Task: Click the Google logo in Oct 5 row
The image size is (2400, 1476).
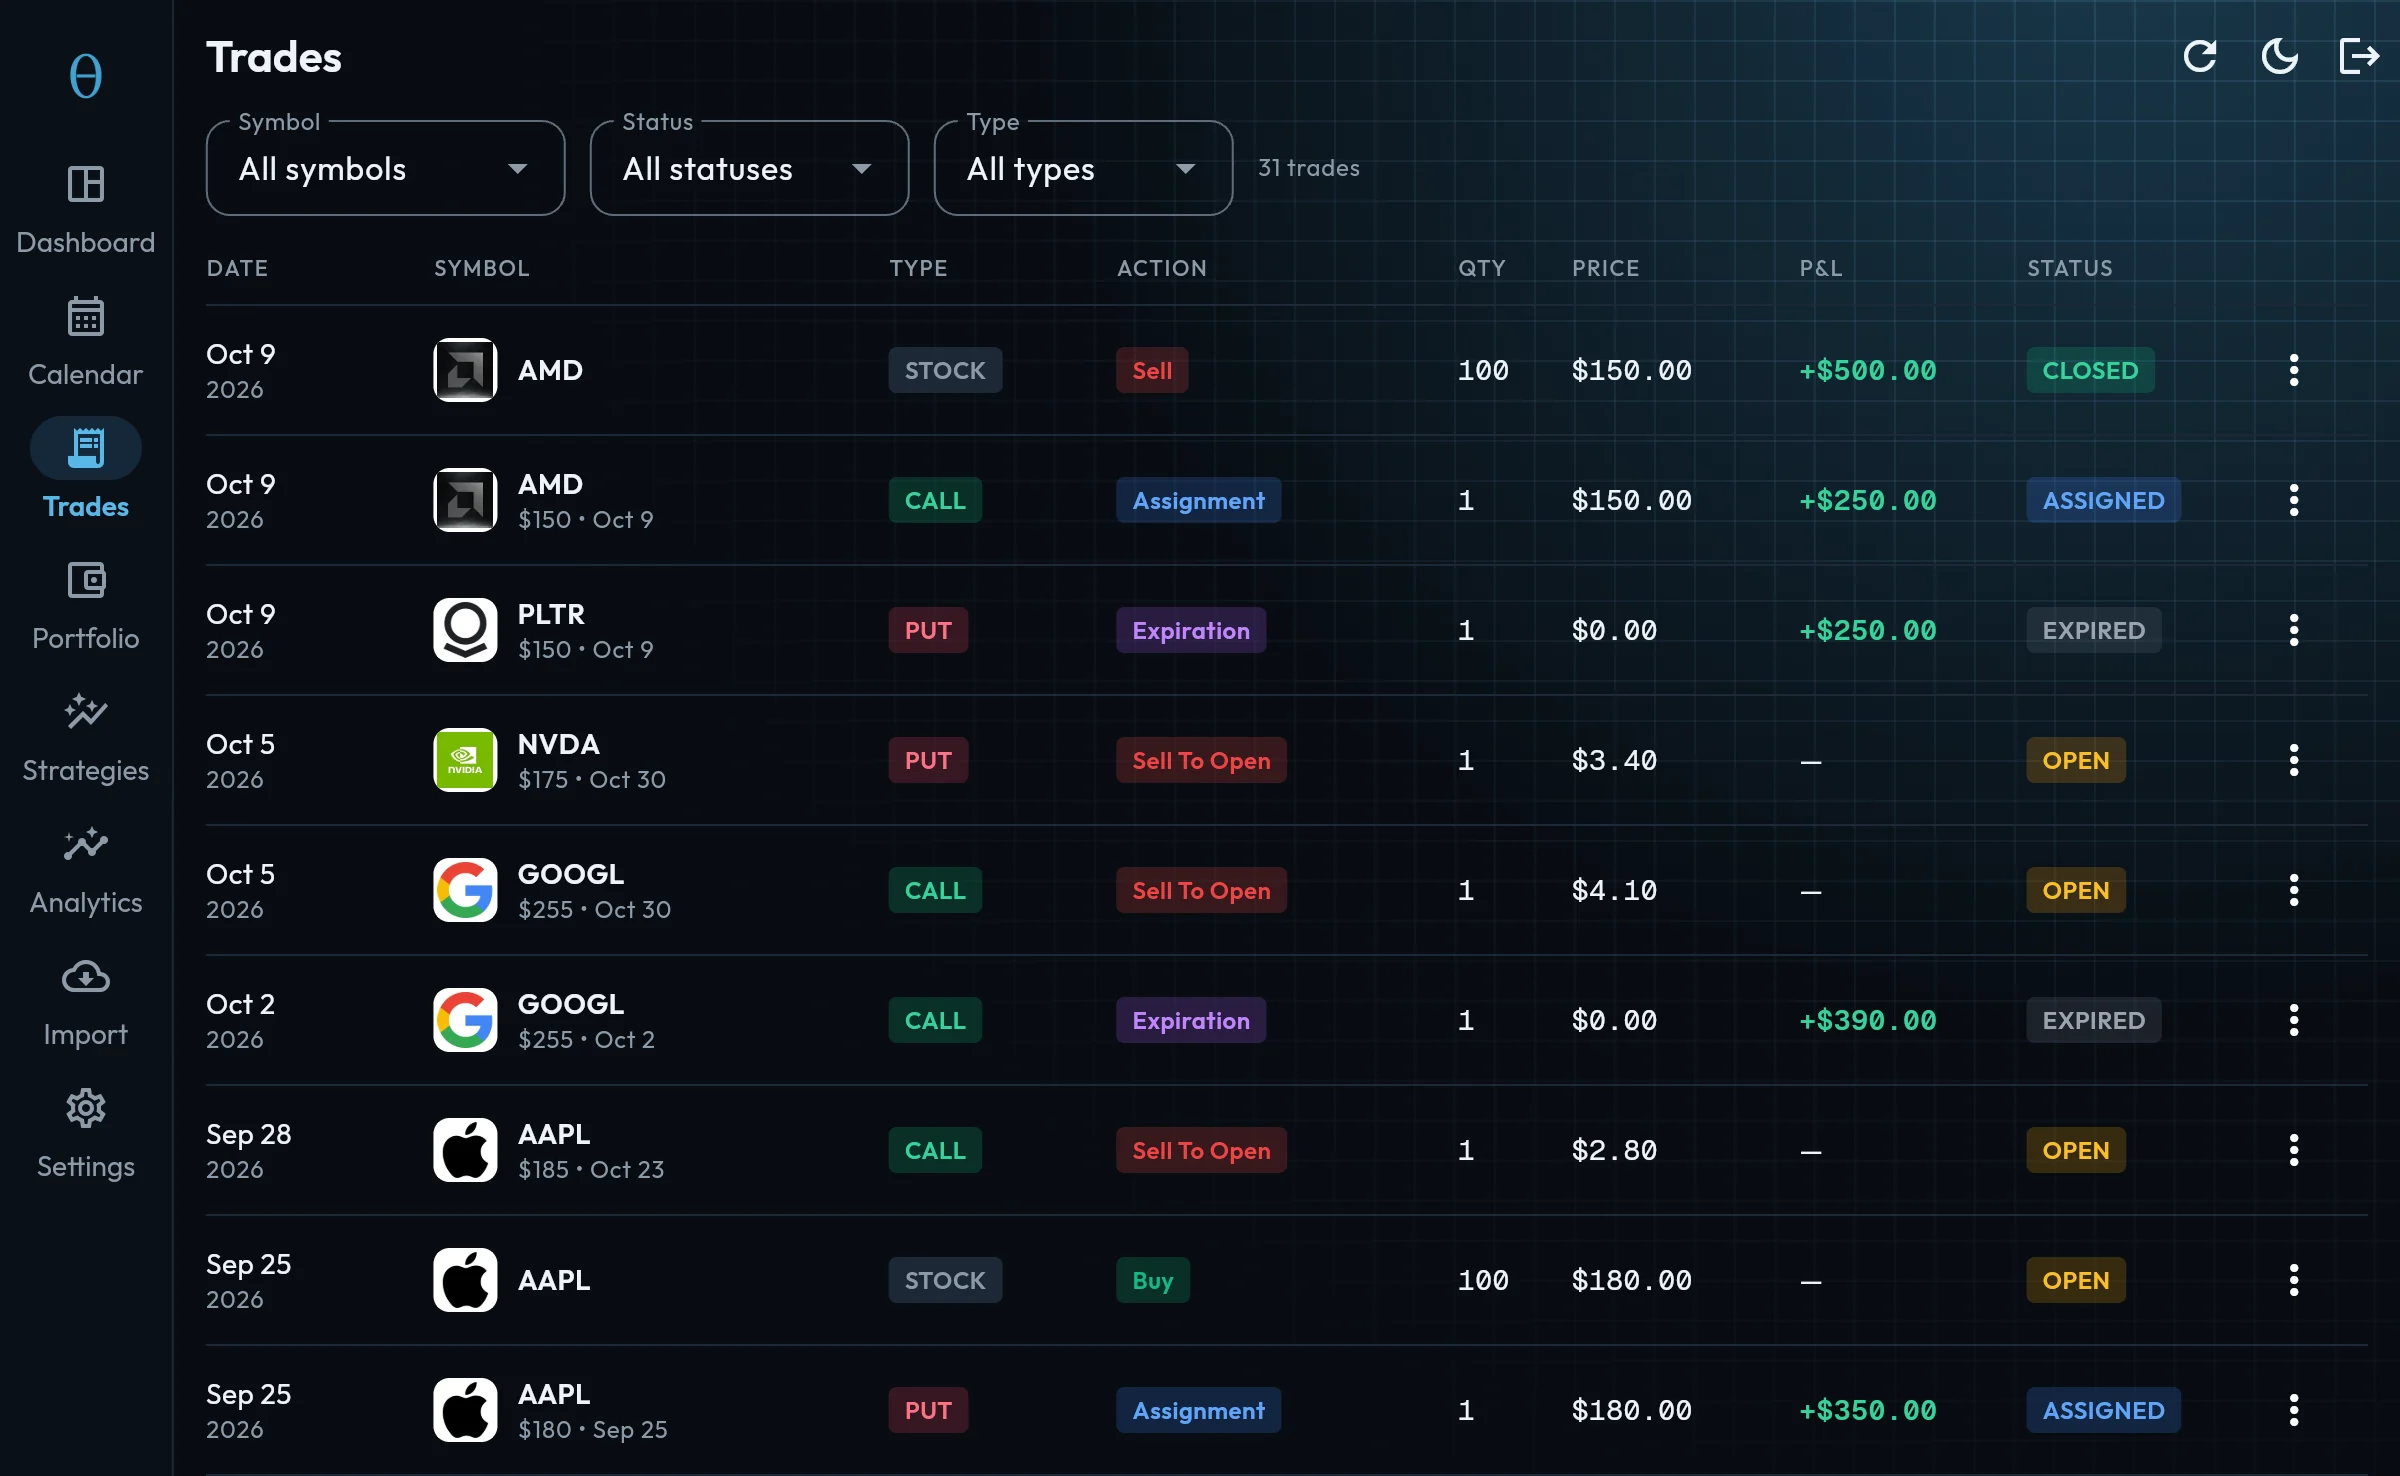Action: [x=465, y=890]
